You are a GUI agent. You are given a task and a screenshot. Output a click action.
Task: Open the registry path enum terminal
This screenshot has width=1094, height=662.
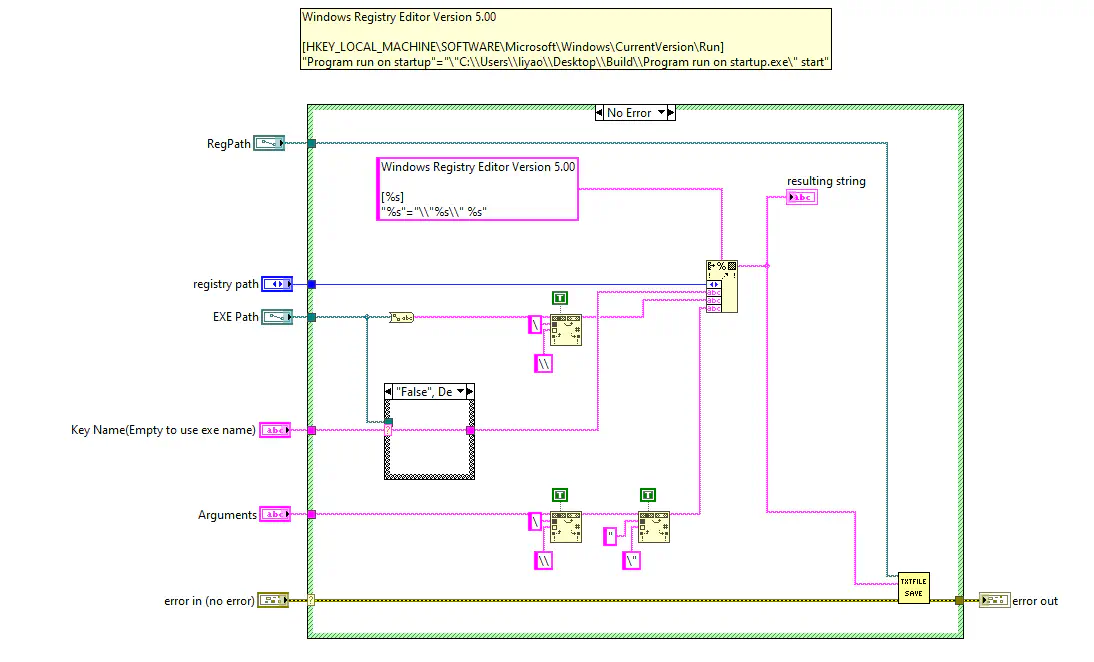(x=277, y=284)
